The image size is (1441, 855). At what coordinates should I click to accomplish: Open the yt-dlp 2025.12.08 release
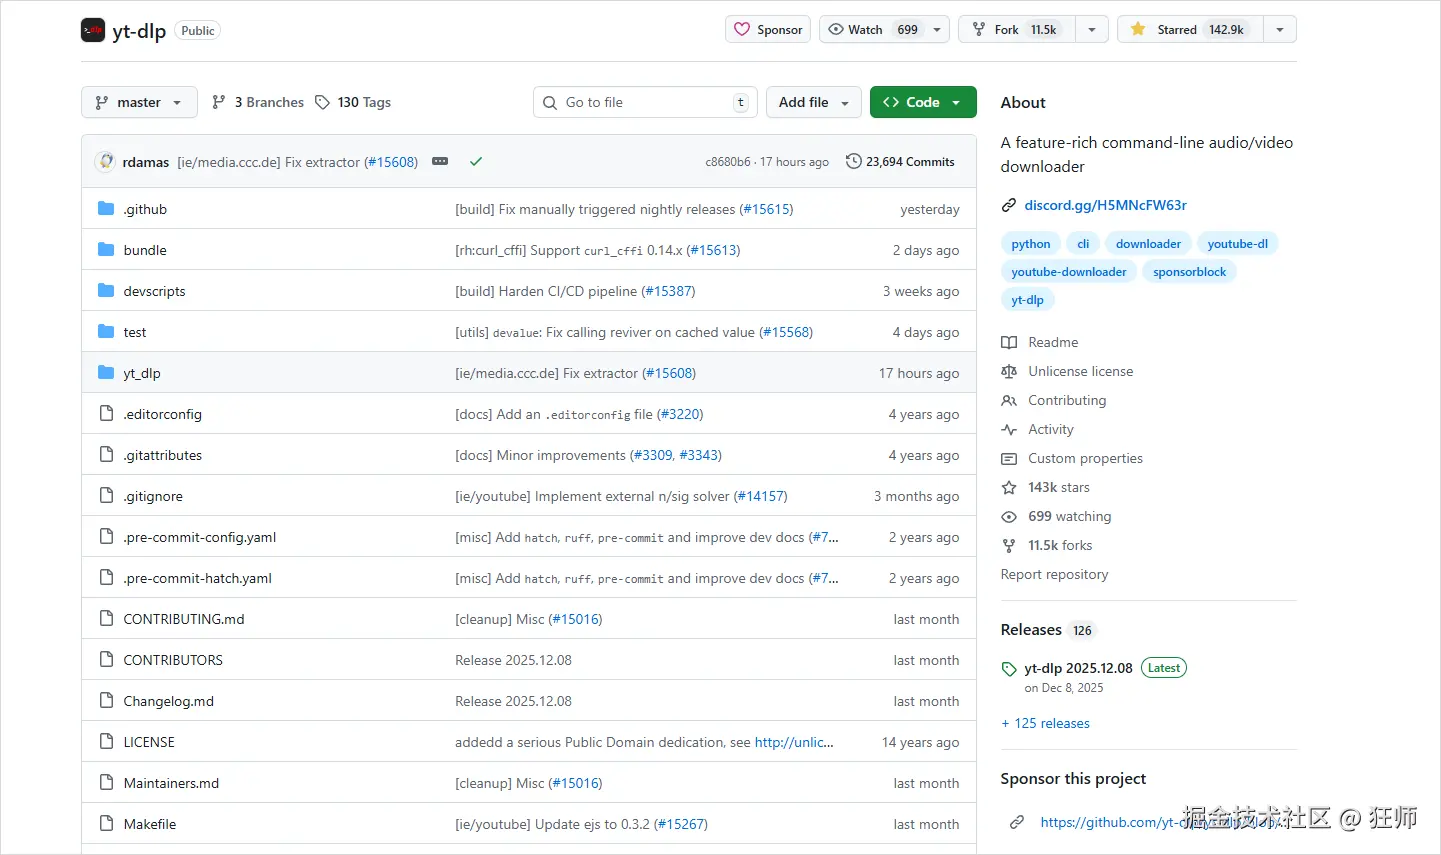tap(1078, 668)
